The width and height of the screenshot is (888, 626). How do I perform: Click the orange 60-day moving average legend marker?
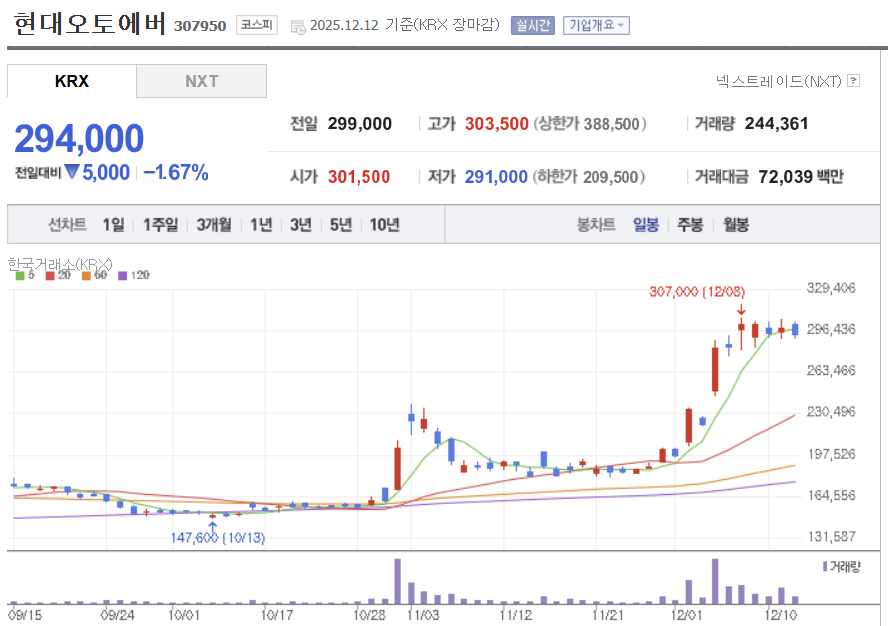[85, 276]
